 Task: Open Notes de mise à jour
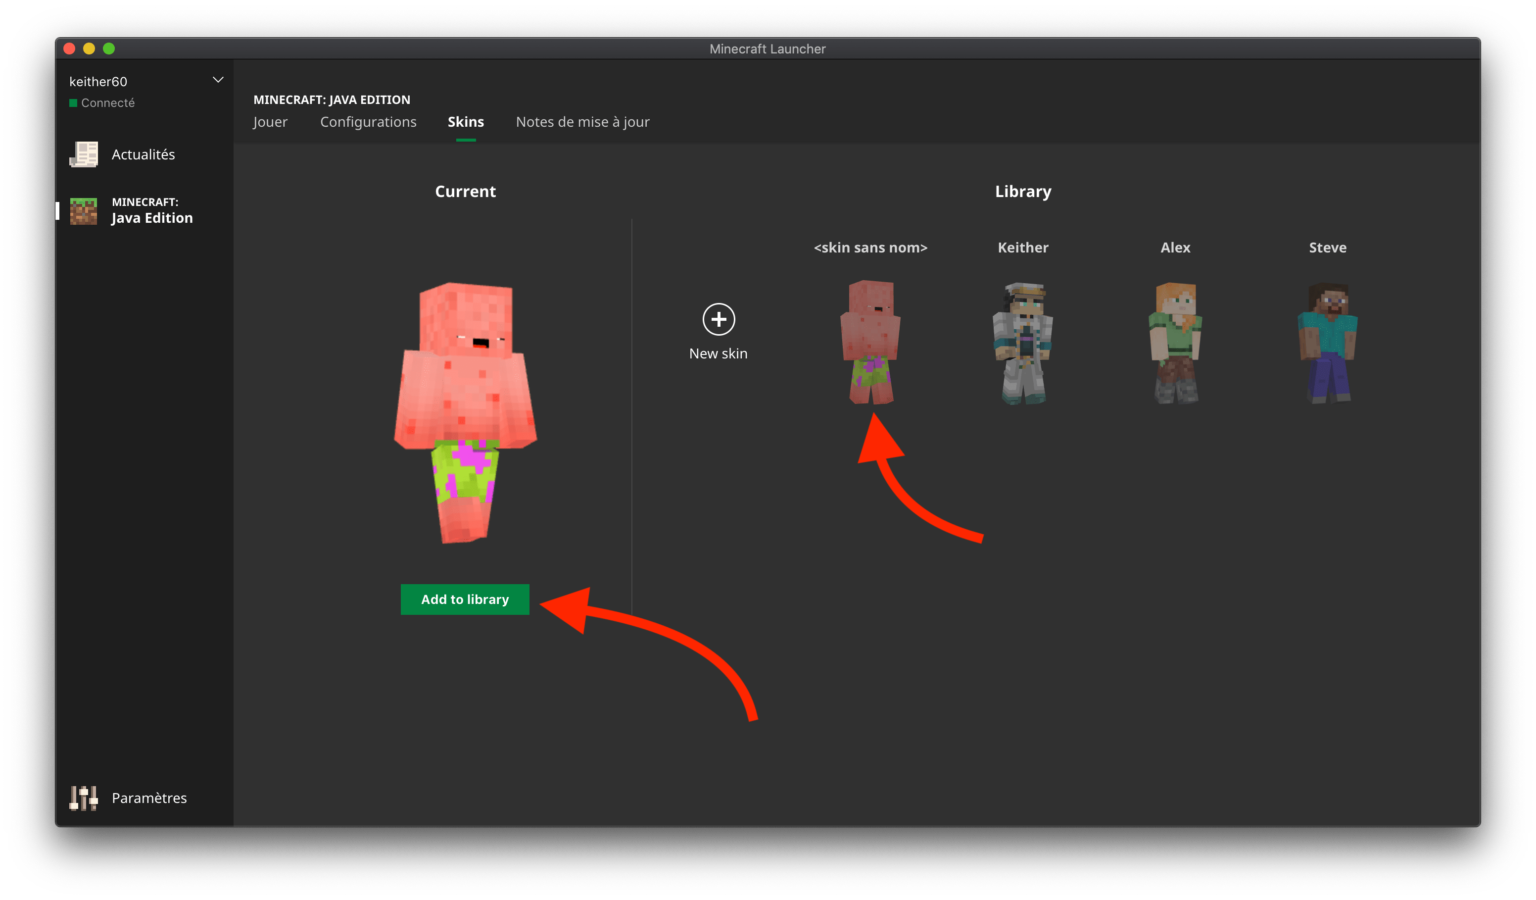coord(583,121)
